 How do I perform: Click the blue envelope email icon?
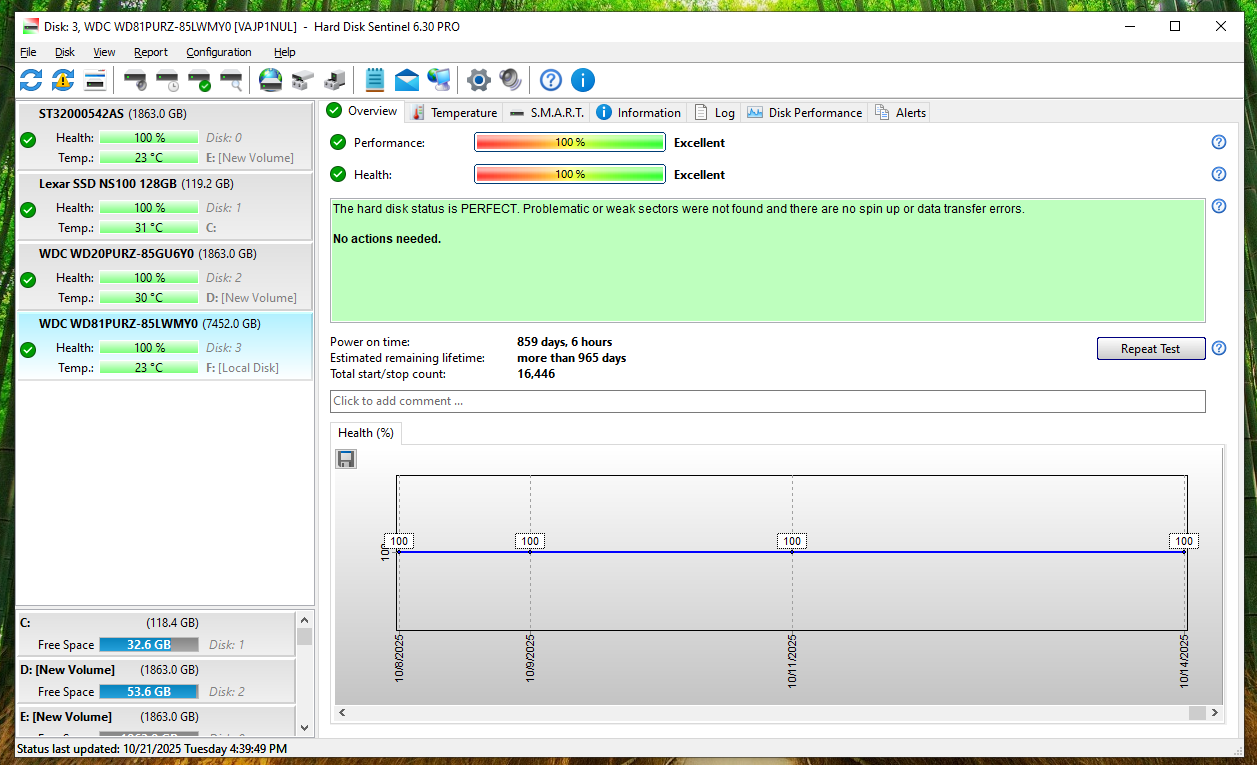(x=406, y=80)
